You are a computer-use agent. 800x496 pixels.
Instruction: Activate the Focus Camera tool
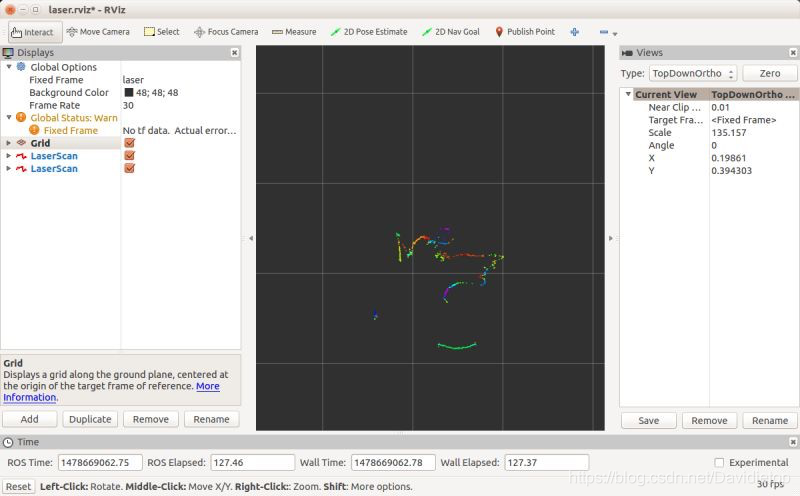click(x=226, y=32)
